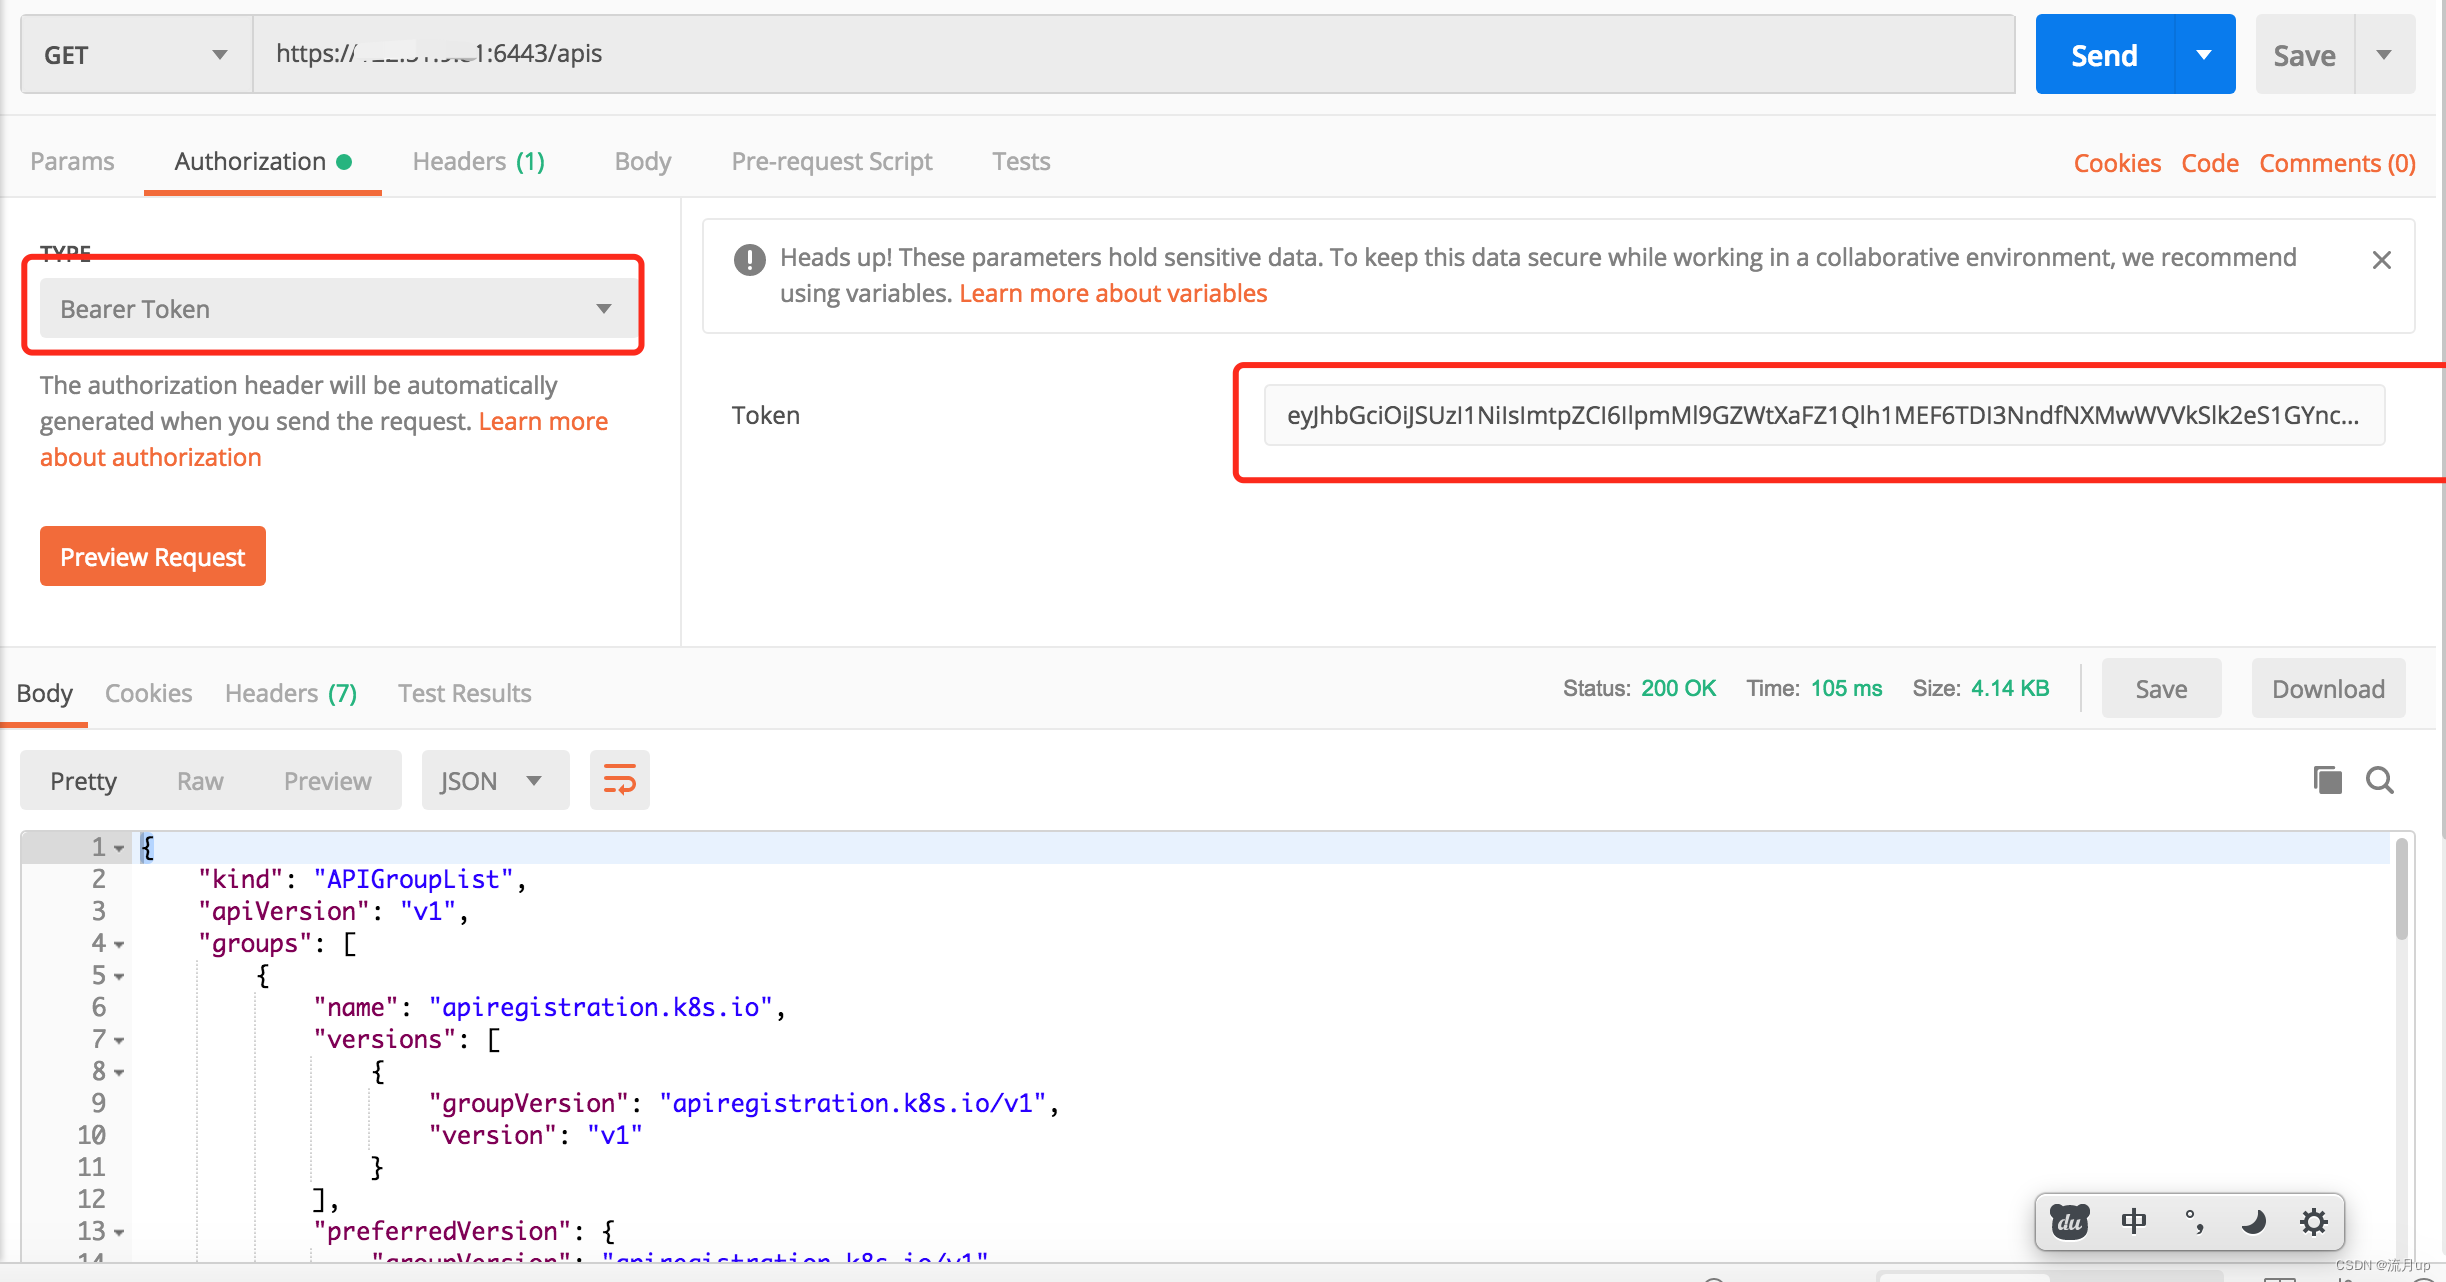Viewport: 2446px width, 1282px height.
Task: Click the input method settings gear icon
Action: pyautogui.click(x=2313, y=1221)
